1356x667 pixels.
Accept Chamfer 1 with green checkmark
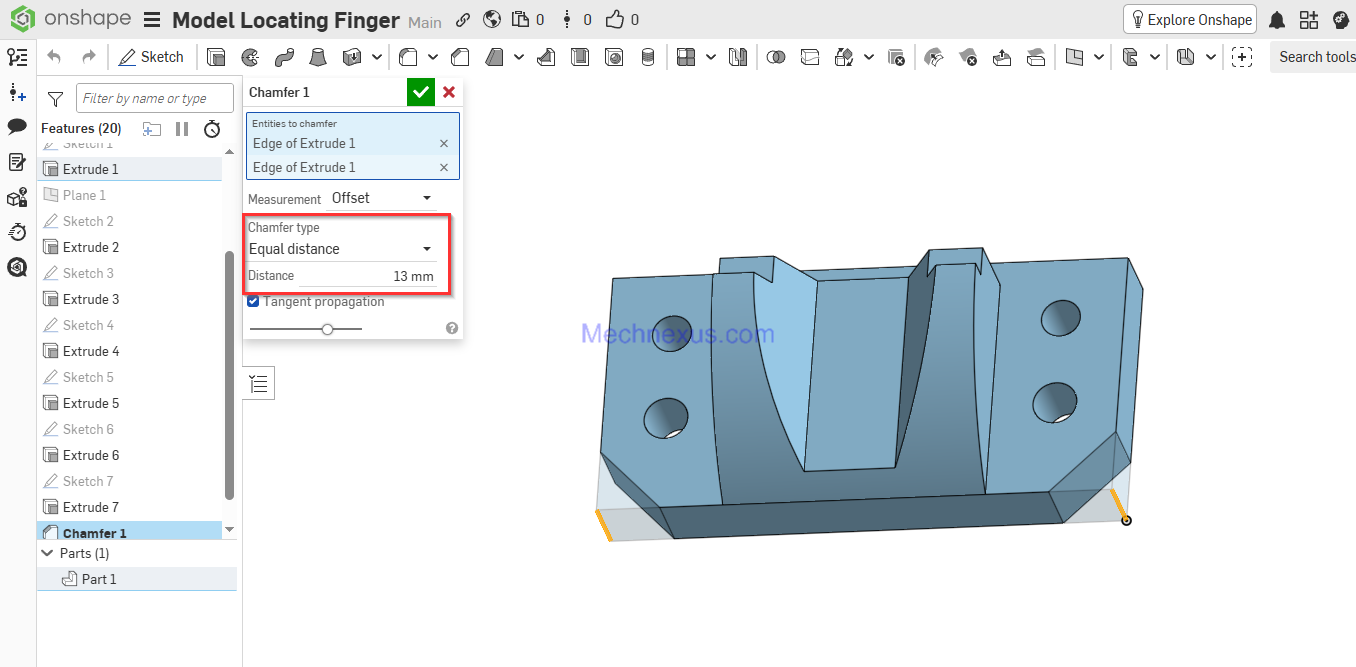point(421,92)
